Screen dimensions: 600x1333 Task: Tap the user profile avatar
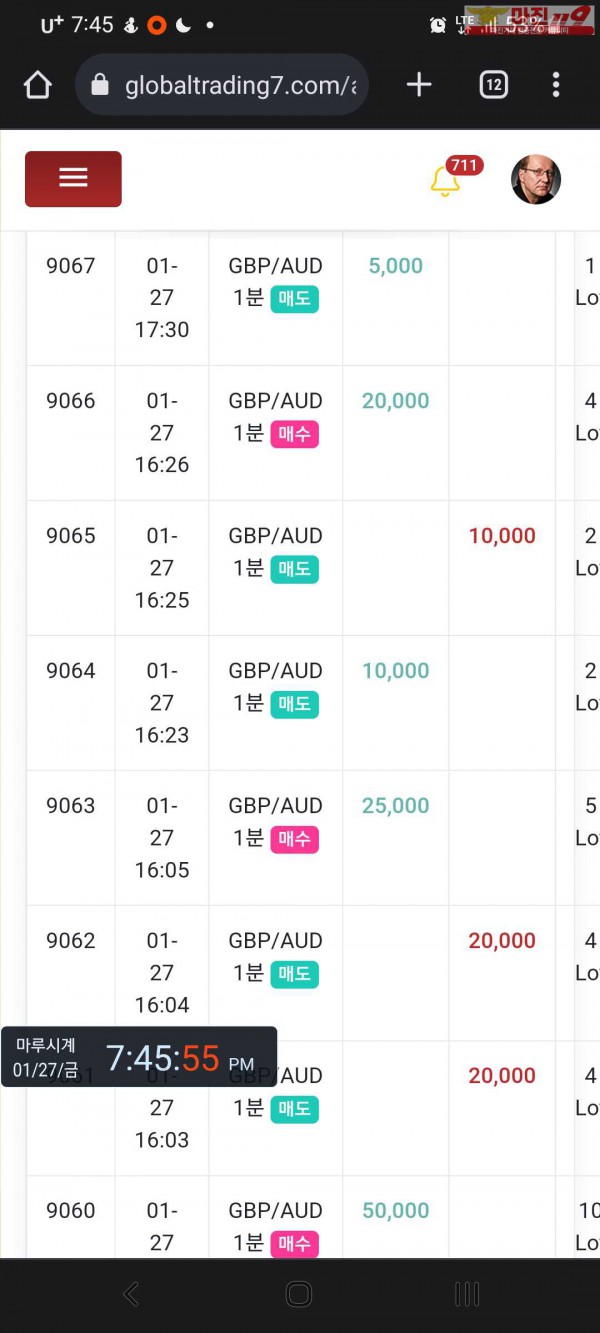536,180
